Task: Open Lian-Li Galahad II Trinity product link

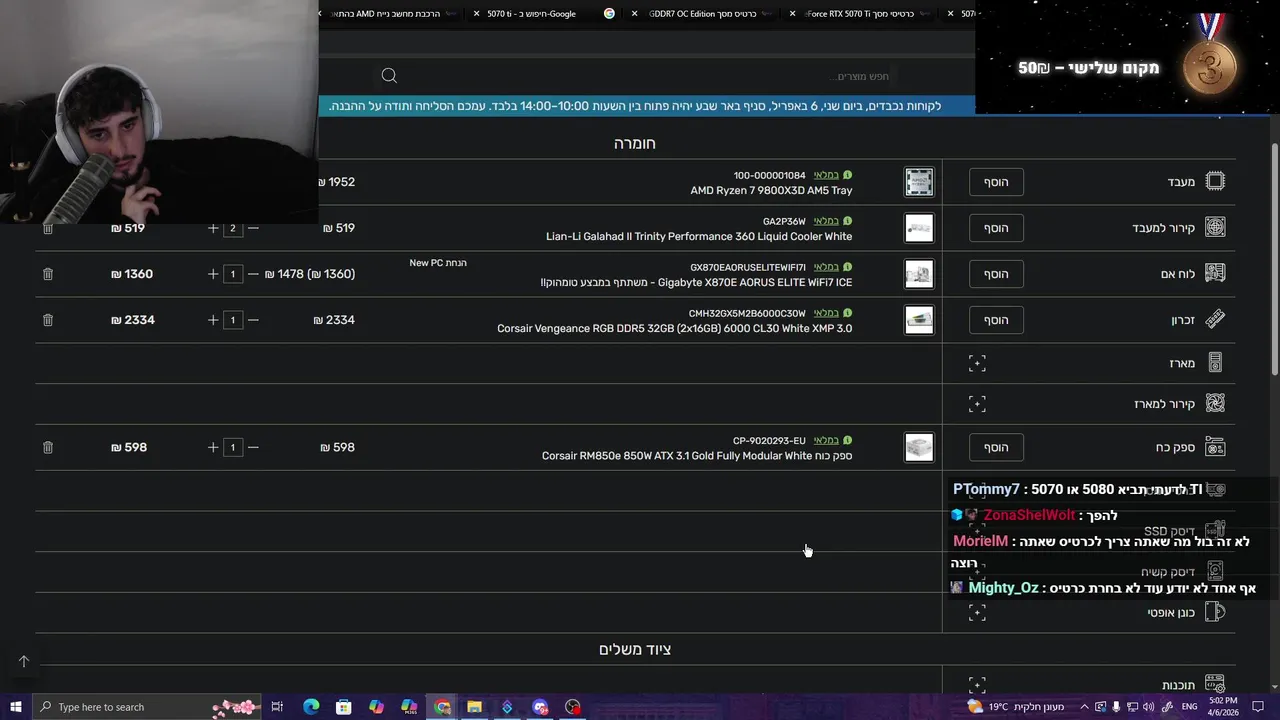Action: pos(699,236)
